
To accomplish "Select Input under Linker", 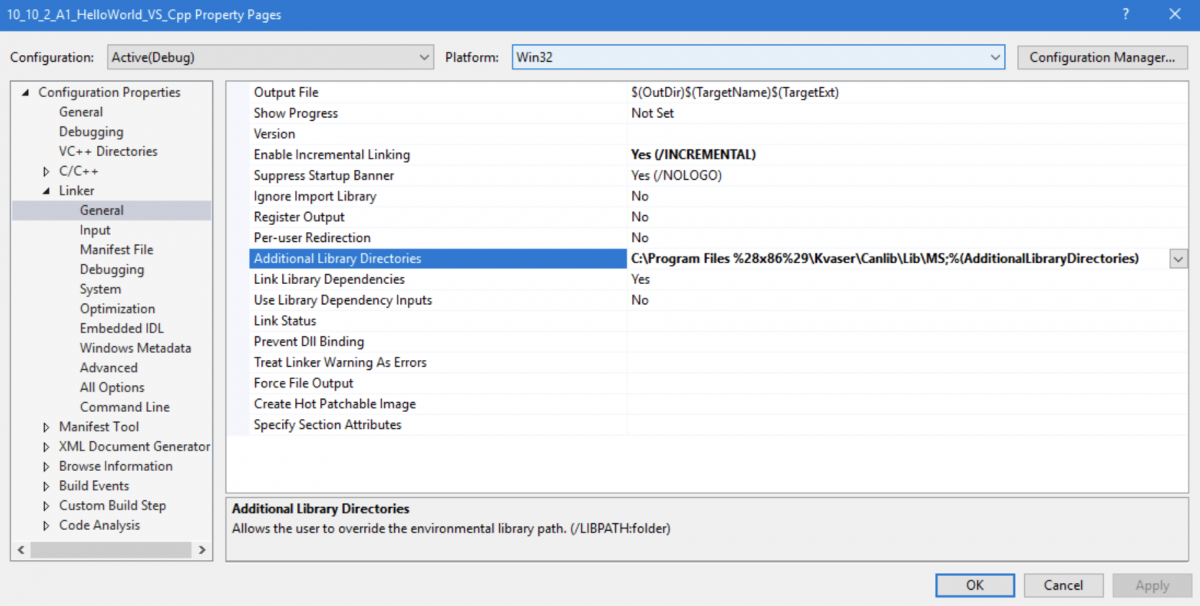I will pyautogui.click(x=94, y=229).
